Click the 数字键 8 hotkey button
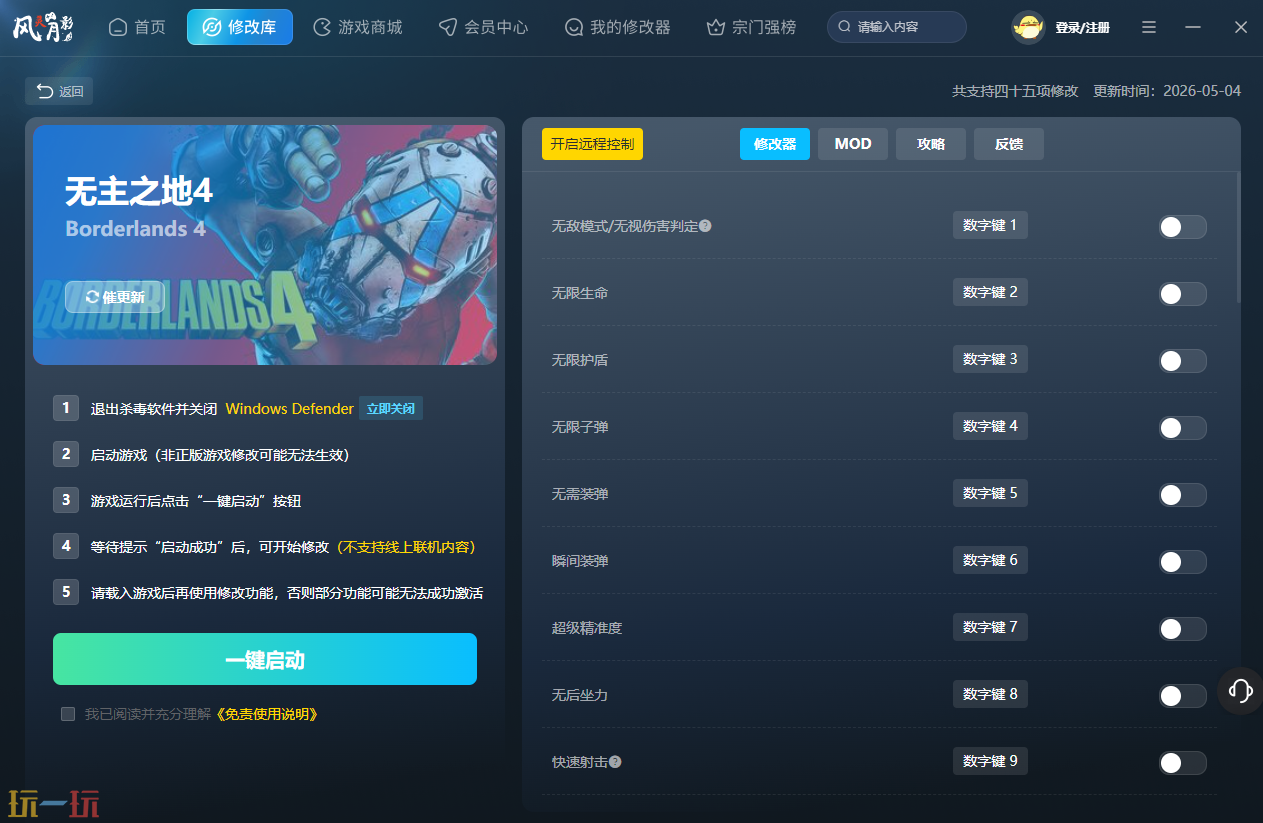This screenshot has height=823, width=1263. 990,694
